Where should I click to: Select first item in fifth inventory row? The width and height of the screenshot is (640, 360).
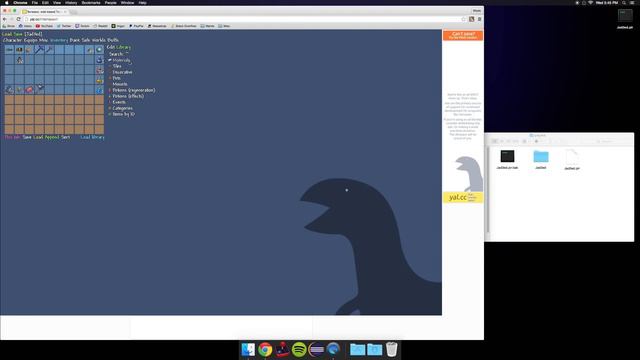point(9,90)
